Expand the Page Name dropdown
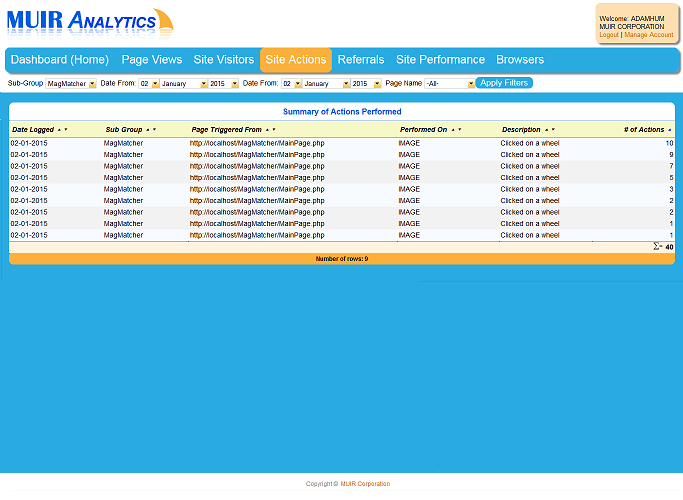Image resolution: width=683 pixels, height=500 pixels. [470, 84]
